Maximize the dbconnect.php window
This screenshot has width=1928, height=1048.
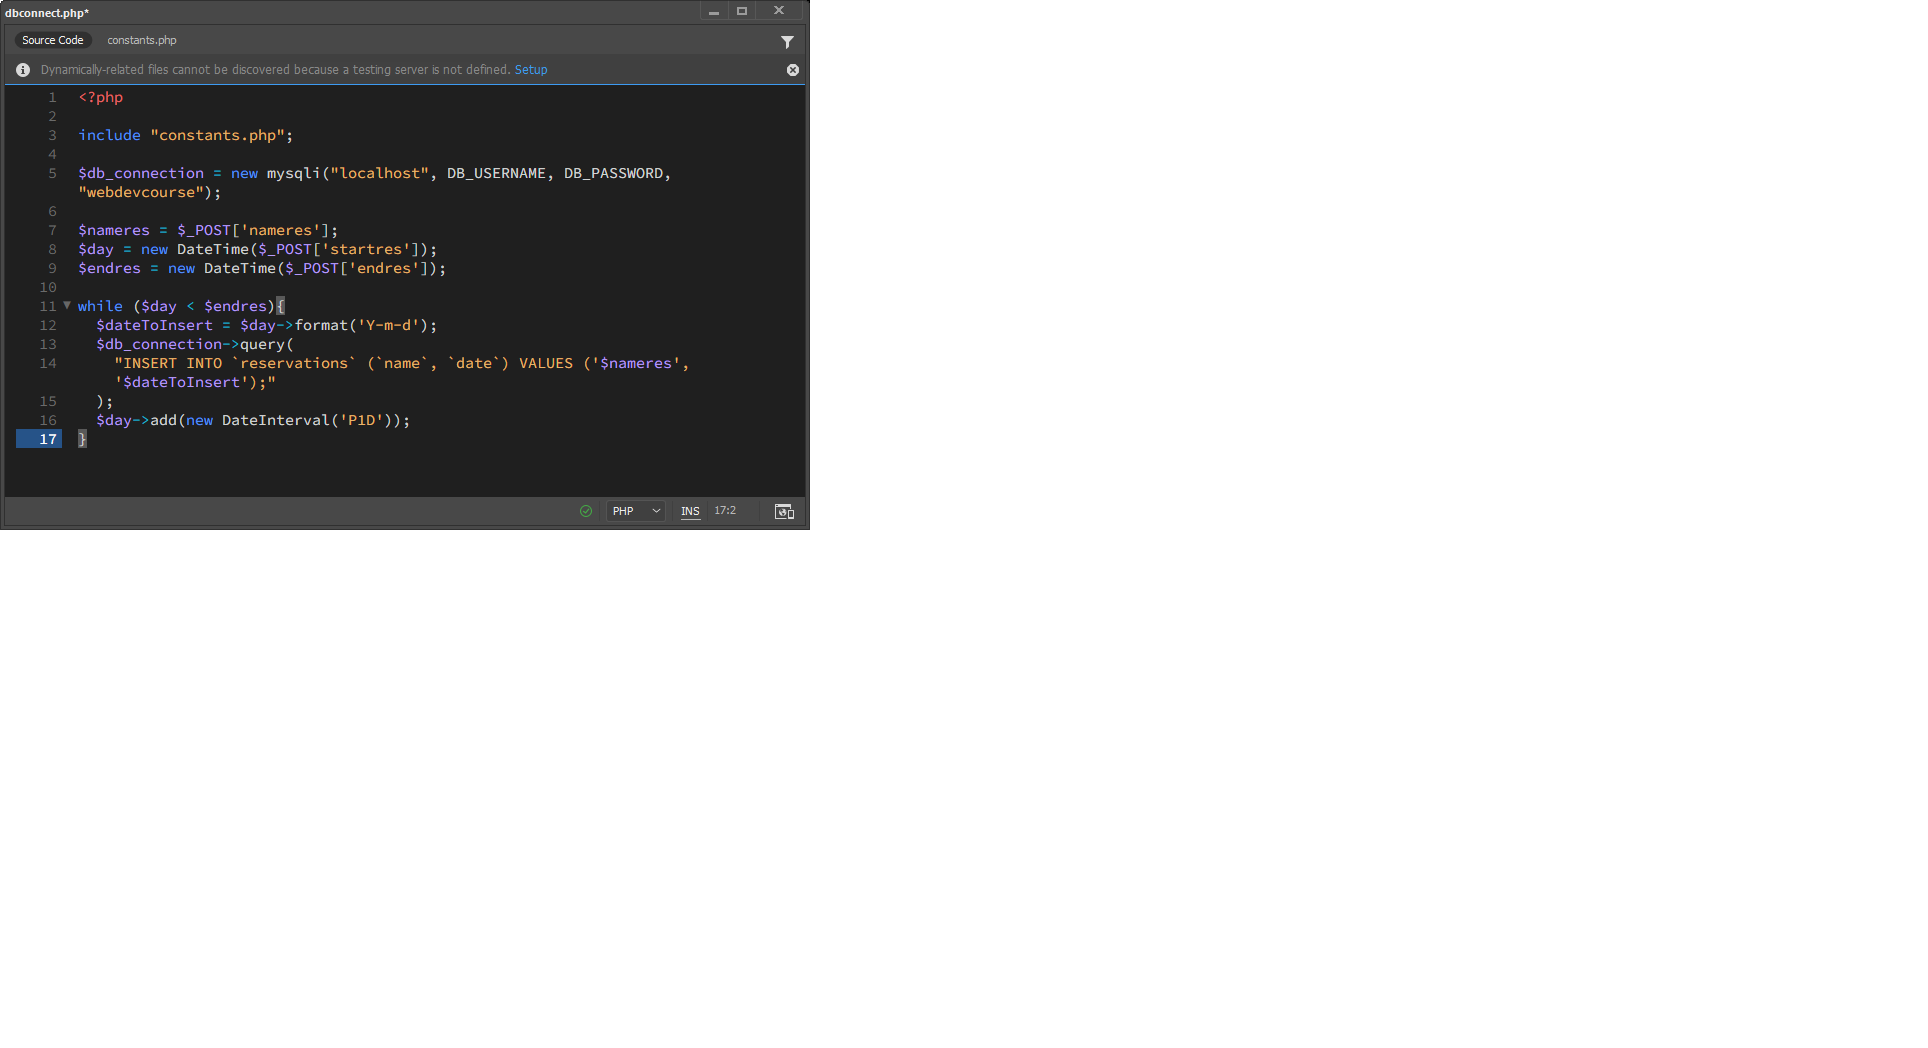pyautogui.click(x=742, y=12)
